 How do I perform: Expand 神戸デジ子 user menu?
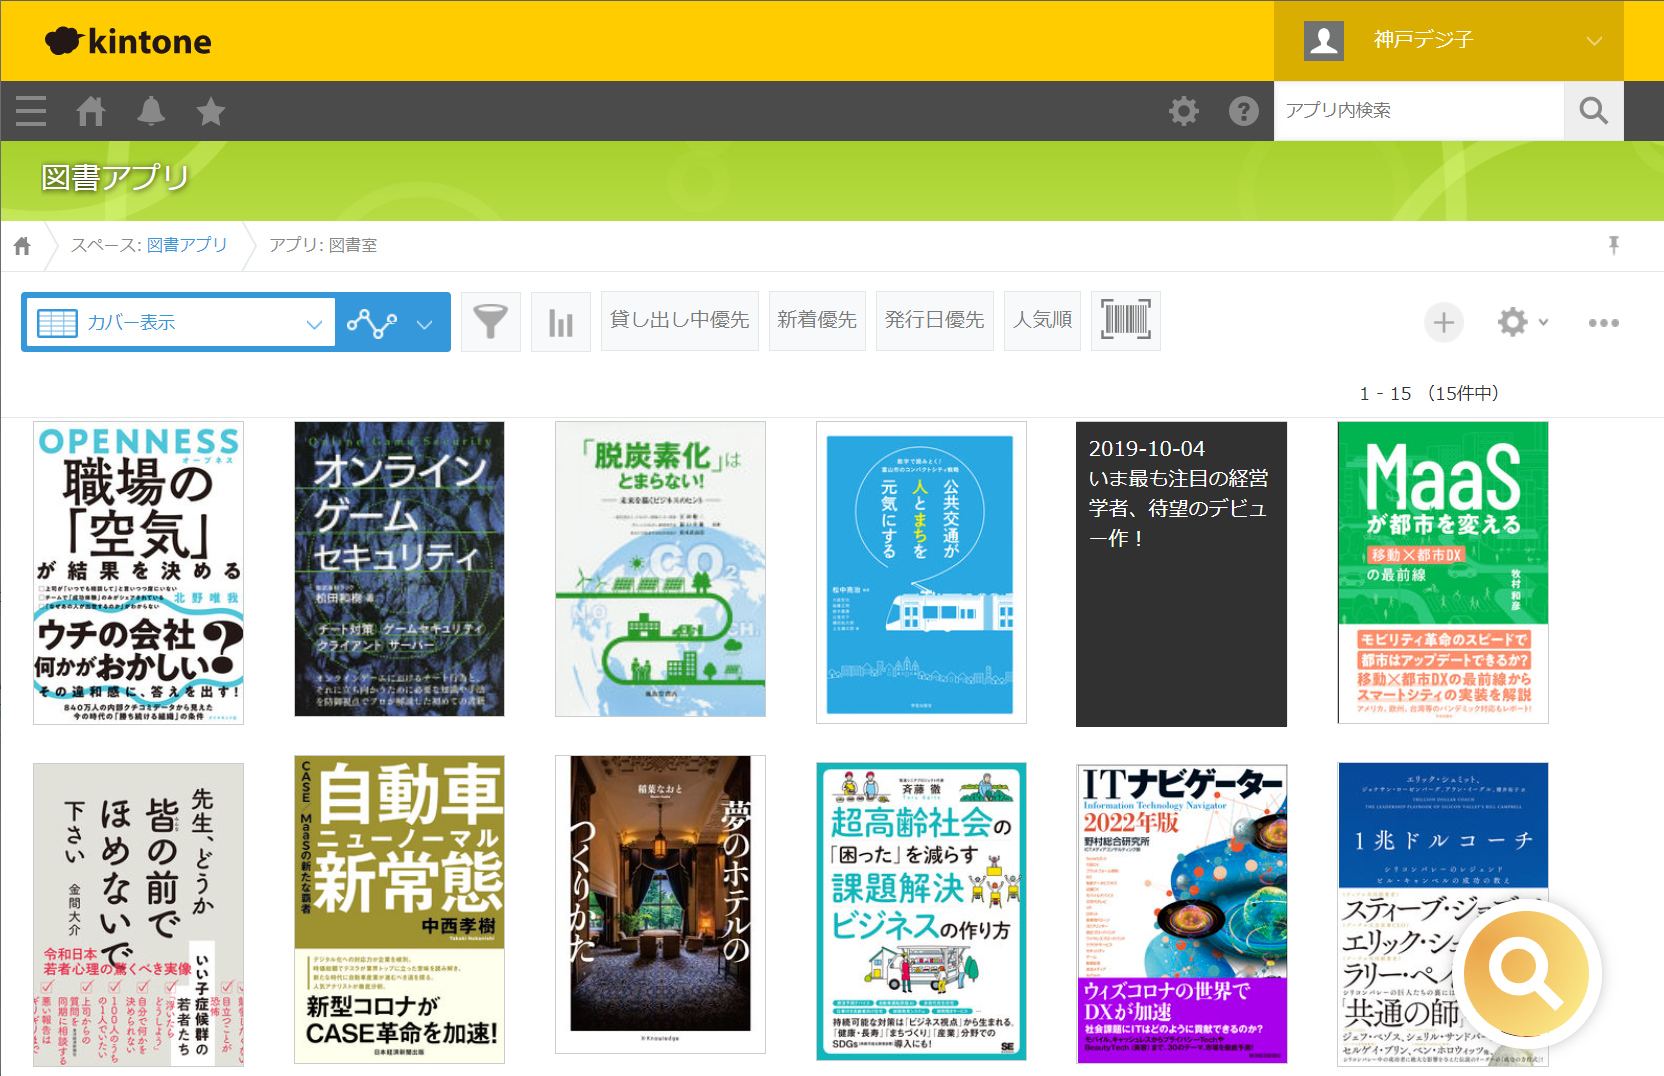pyautogui.click(x=1449, y=41)
